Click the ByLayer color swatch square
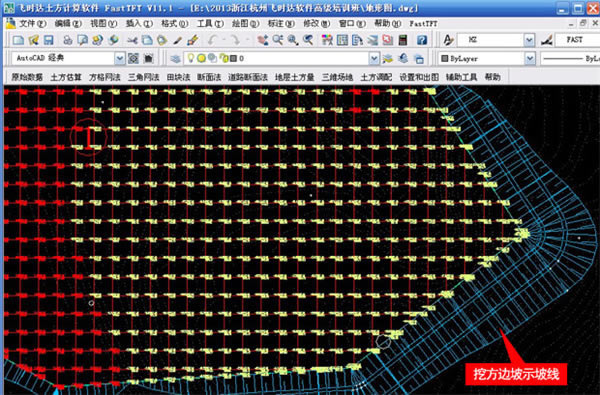The height and width of the screenshot is (395, 600). point(445,59)
